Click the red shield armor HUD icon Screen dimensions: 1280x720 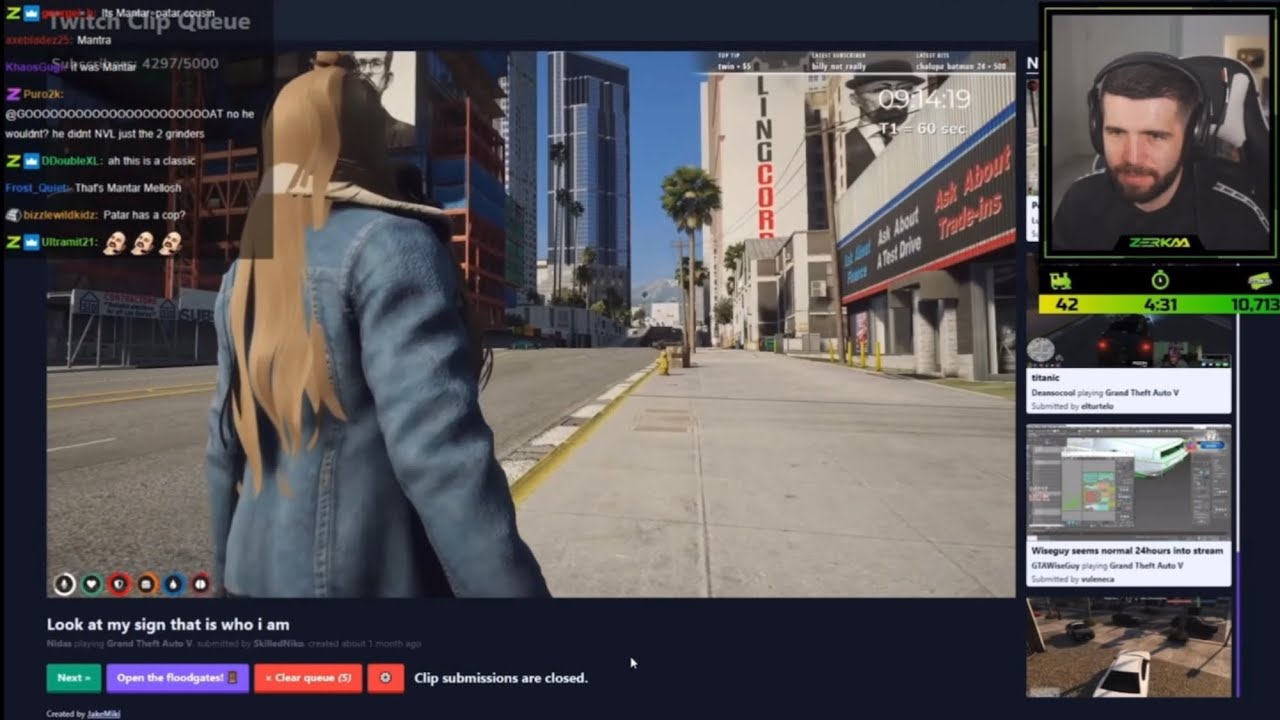[119, 583]
